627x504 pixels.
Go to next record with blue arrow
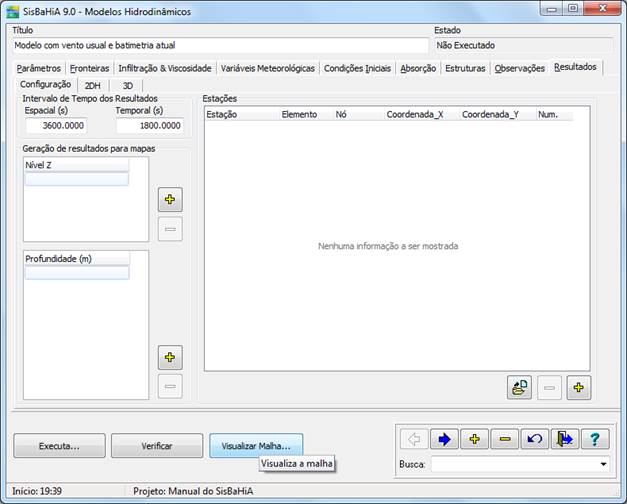pyautogui.click(x=444, y=439)
